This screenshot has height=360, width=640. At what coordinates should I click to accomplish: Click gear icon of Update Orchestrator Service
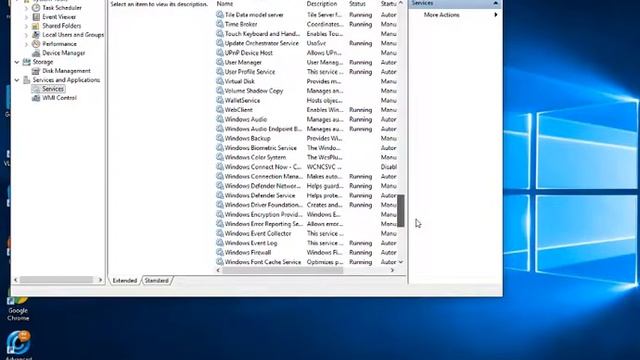[x=220, y=43]
